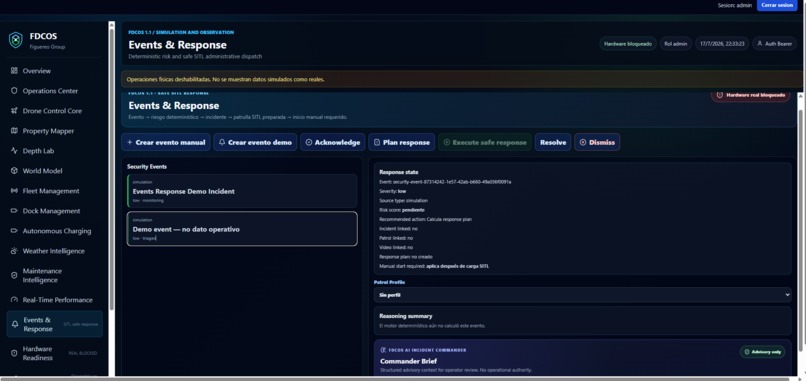Image resolution: width=806 pixels, height=381 pixels.
Task: Click the document icon on Plan response
Action: 377,142
